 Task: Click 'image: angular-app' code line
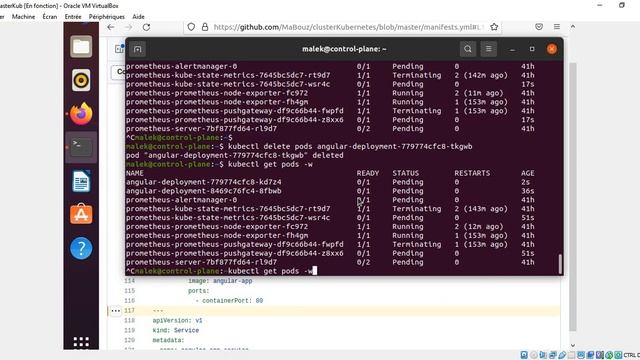[x=220, y=281]
